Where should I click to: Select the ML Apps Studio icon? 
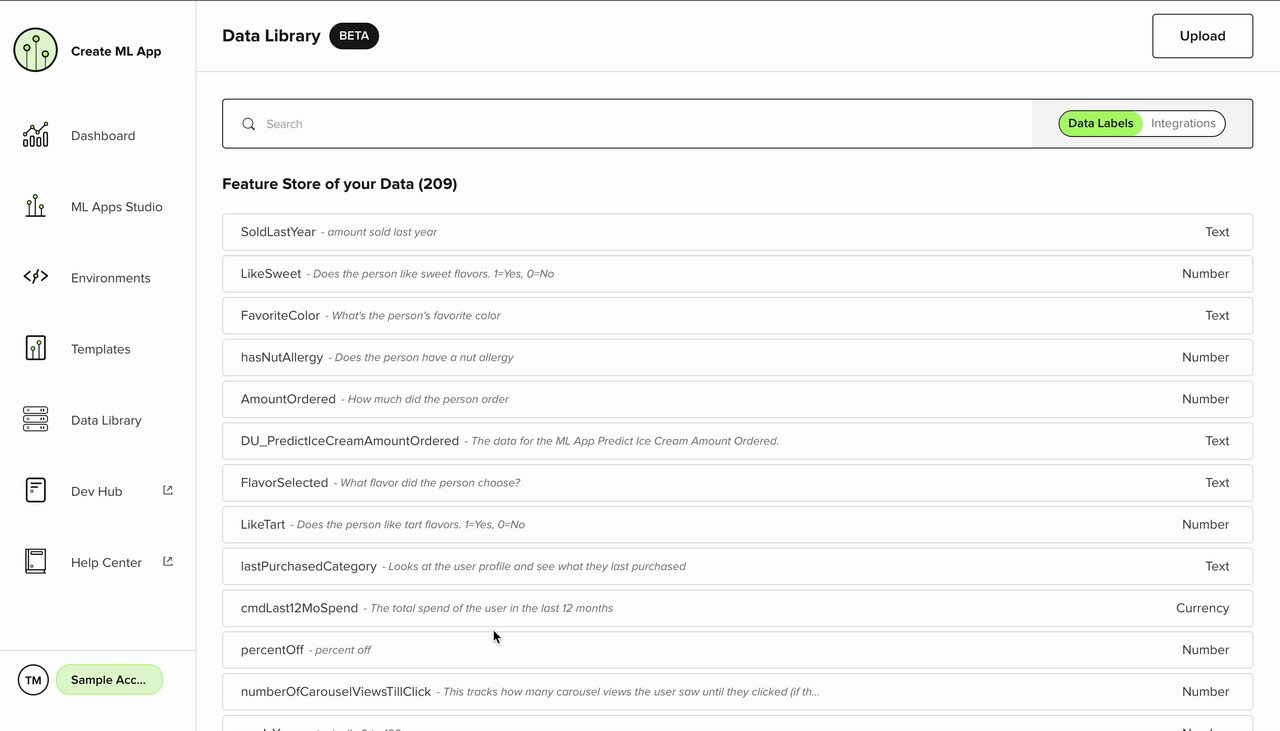(x=36, y=207)
